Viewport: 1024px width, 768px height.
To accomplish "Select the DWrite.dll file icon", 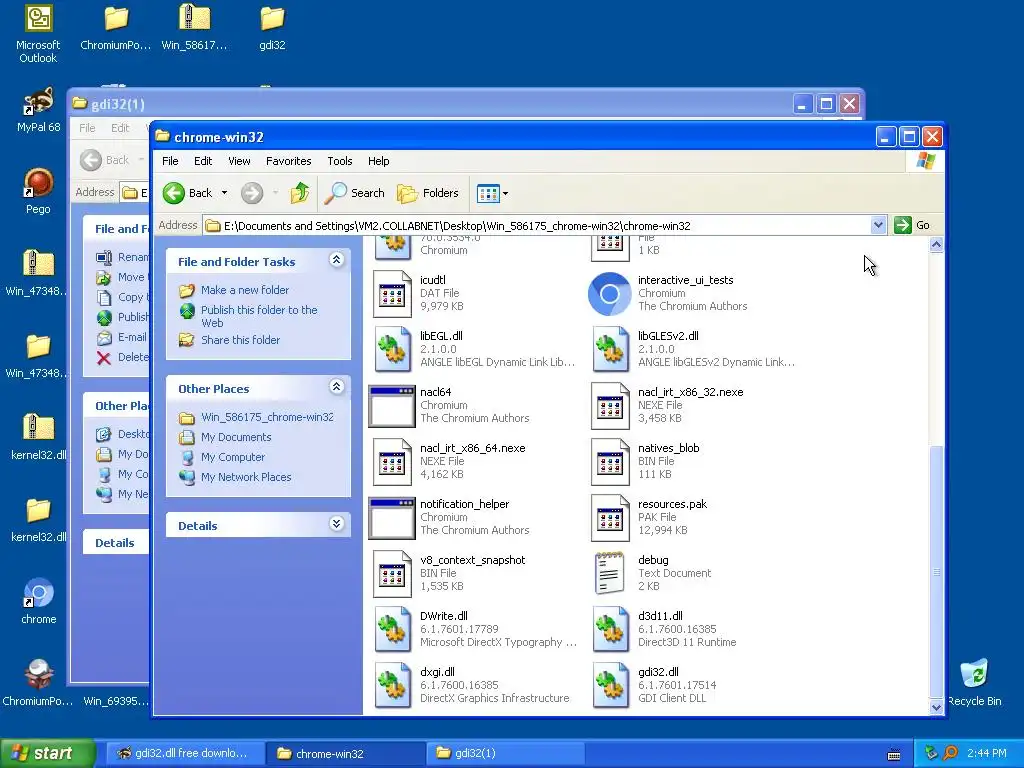I will (392, 630).
